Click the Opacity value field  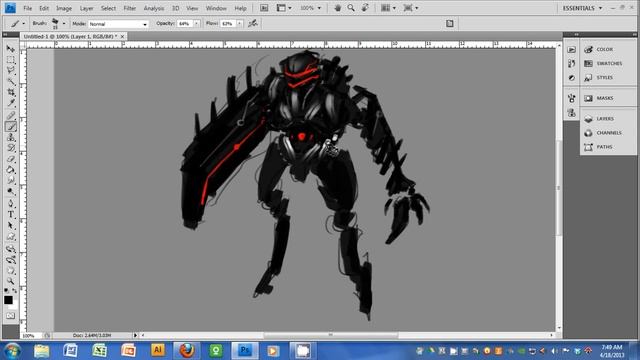pos(184,24)
